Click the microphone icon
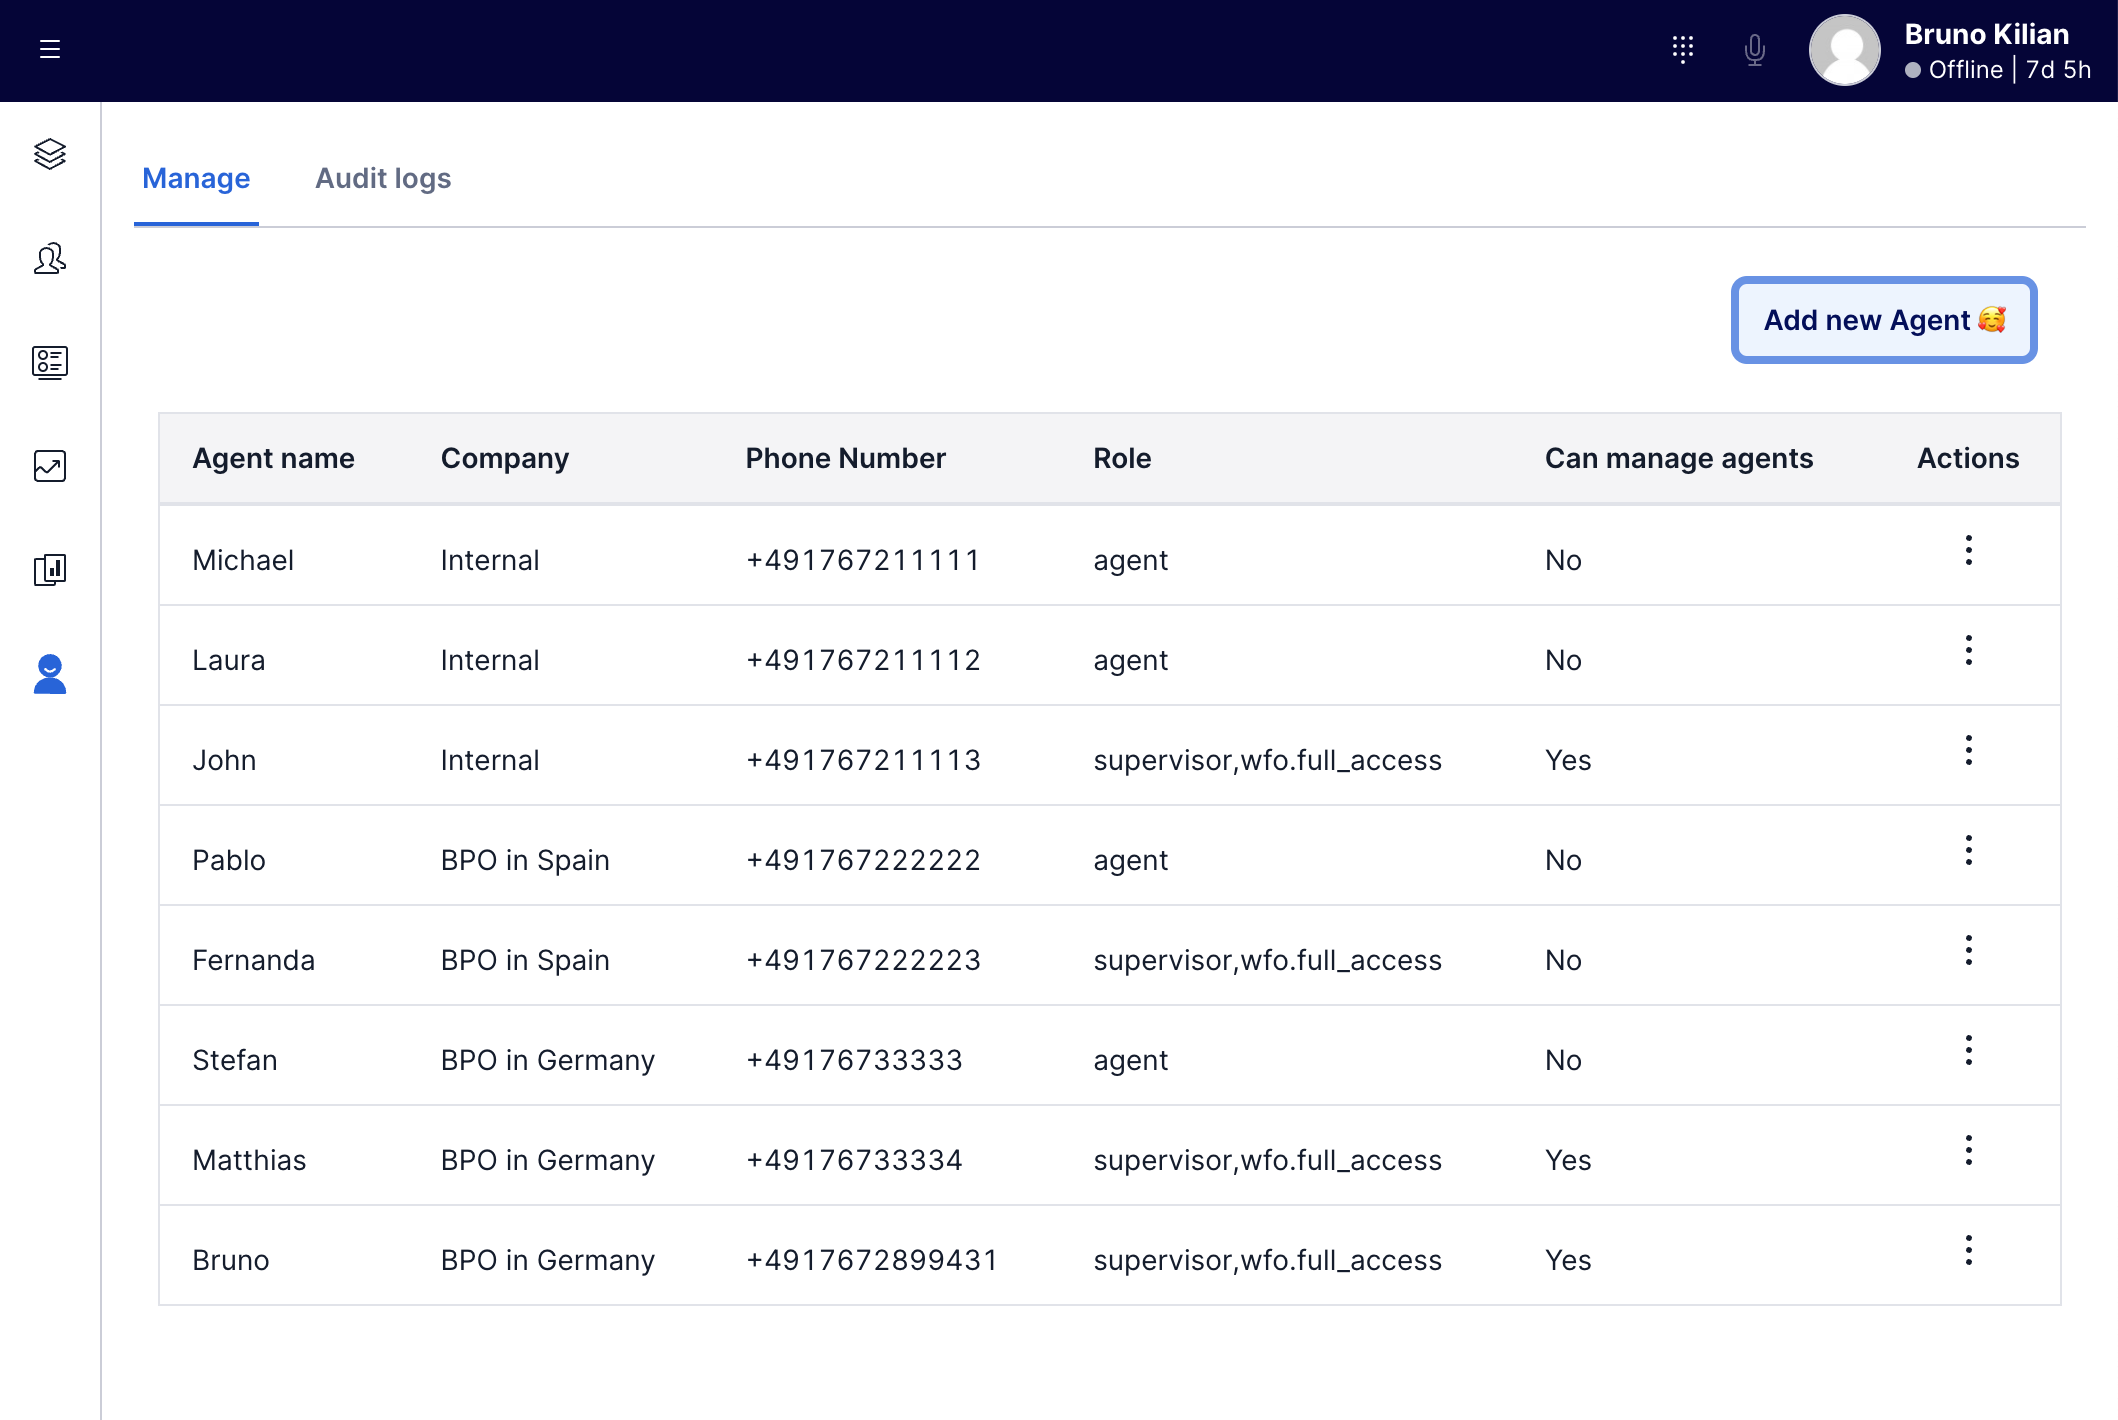 click(x=1755, y=49)
